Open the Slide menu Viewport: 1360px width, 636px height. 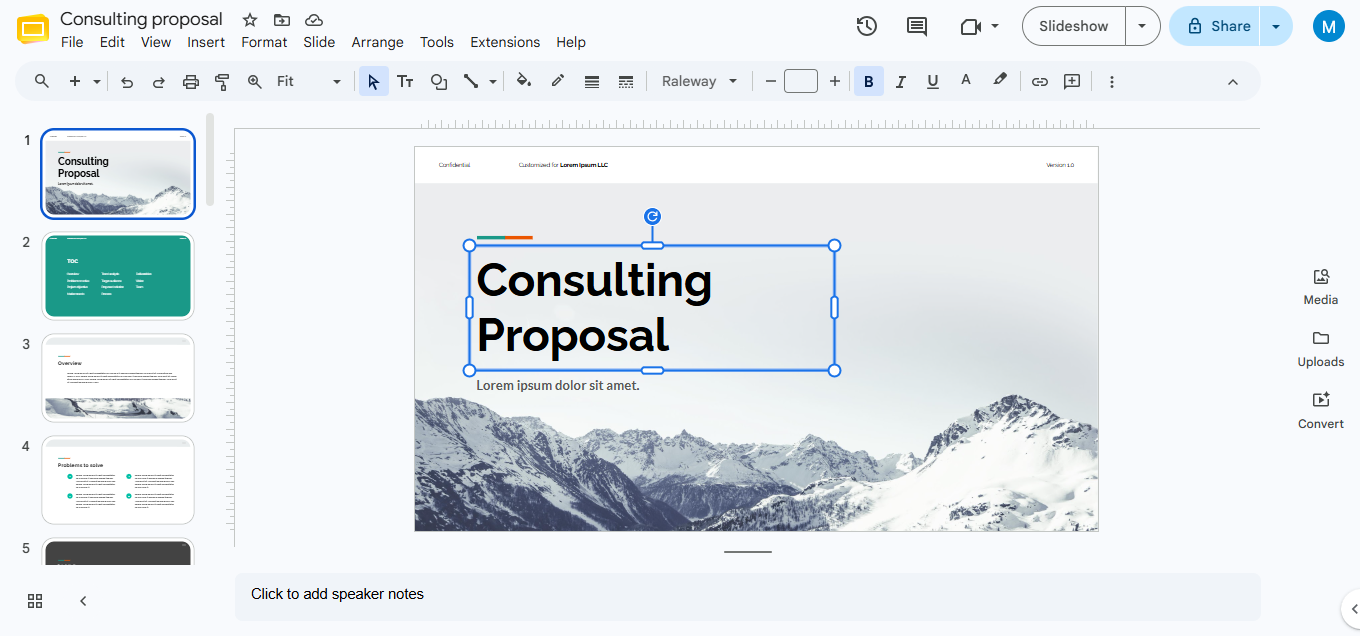click(x=319, y=42)
